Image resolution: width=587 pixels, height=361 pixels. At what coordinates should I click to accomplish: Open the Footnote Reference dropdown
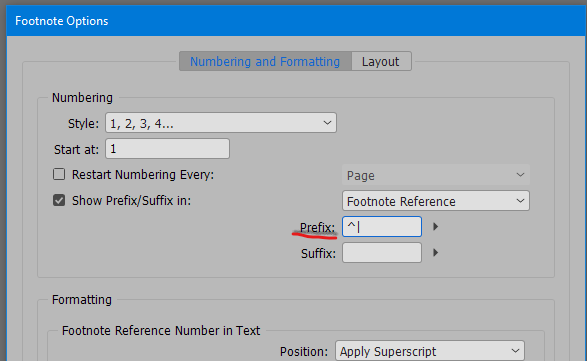pyautogui.click(x=436, y=201)
